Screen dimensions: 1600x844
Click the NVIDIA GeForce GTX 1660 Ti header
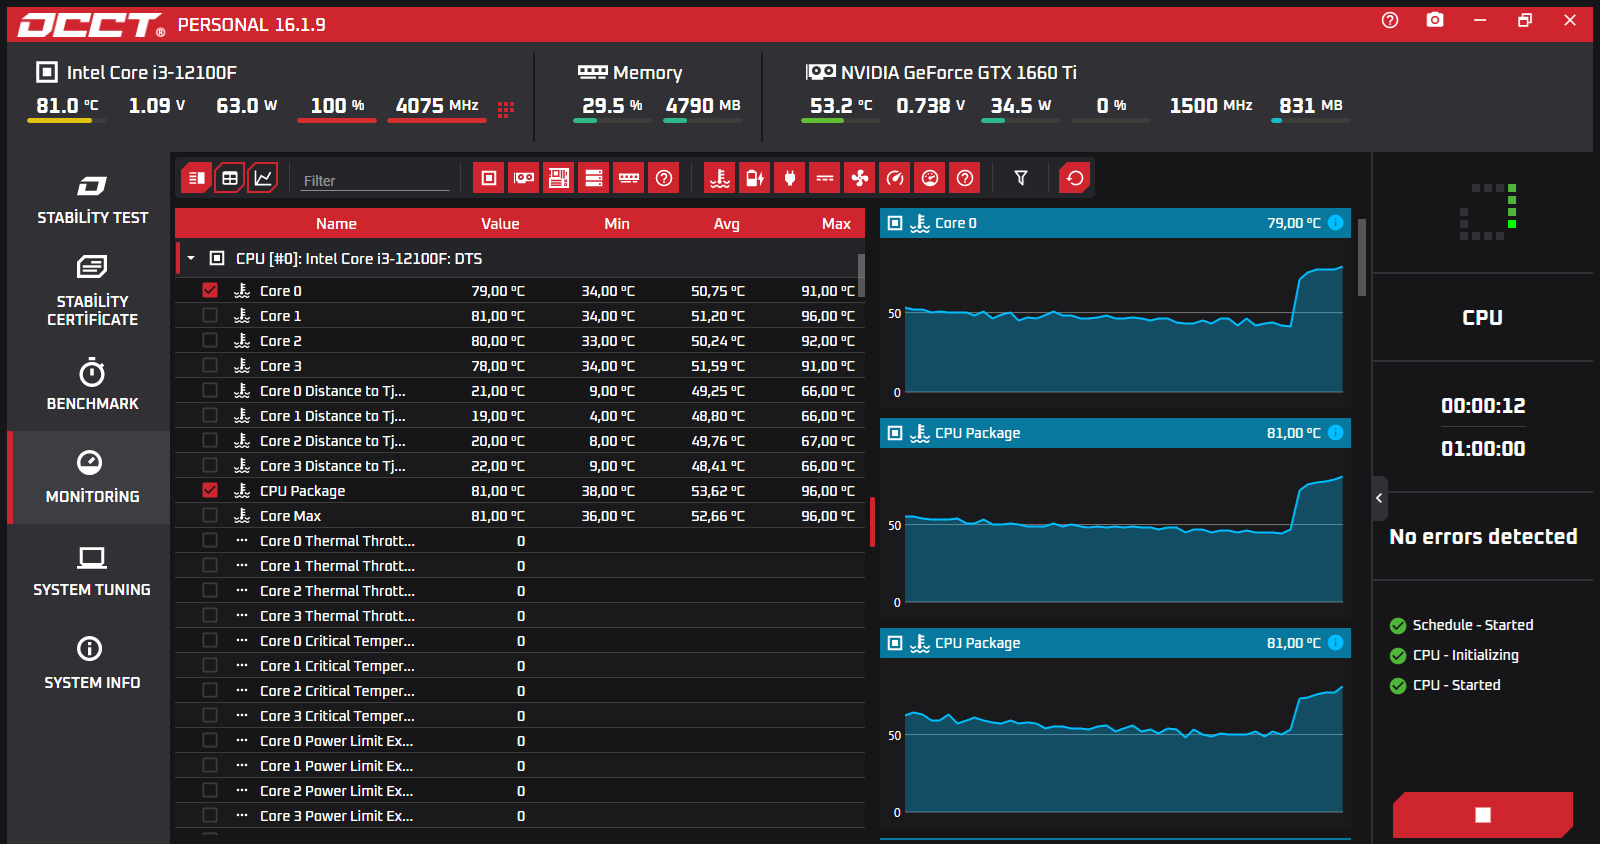(x=941, y=72)
